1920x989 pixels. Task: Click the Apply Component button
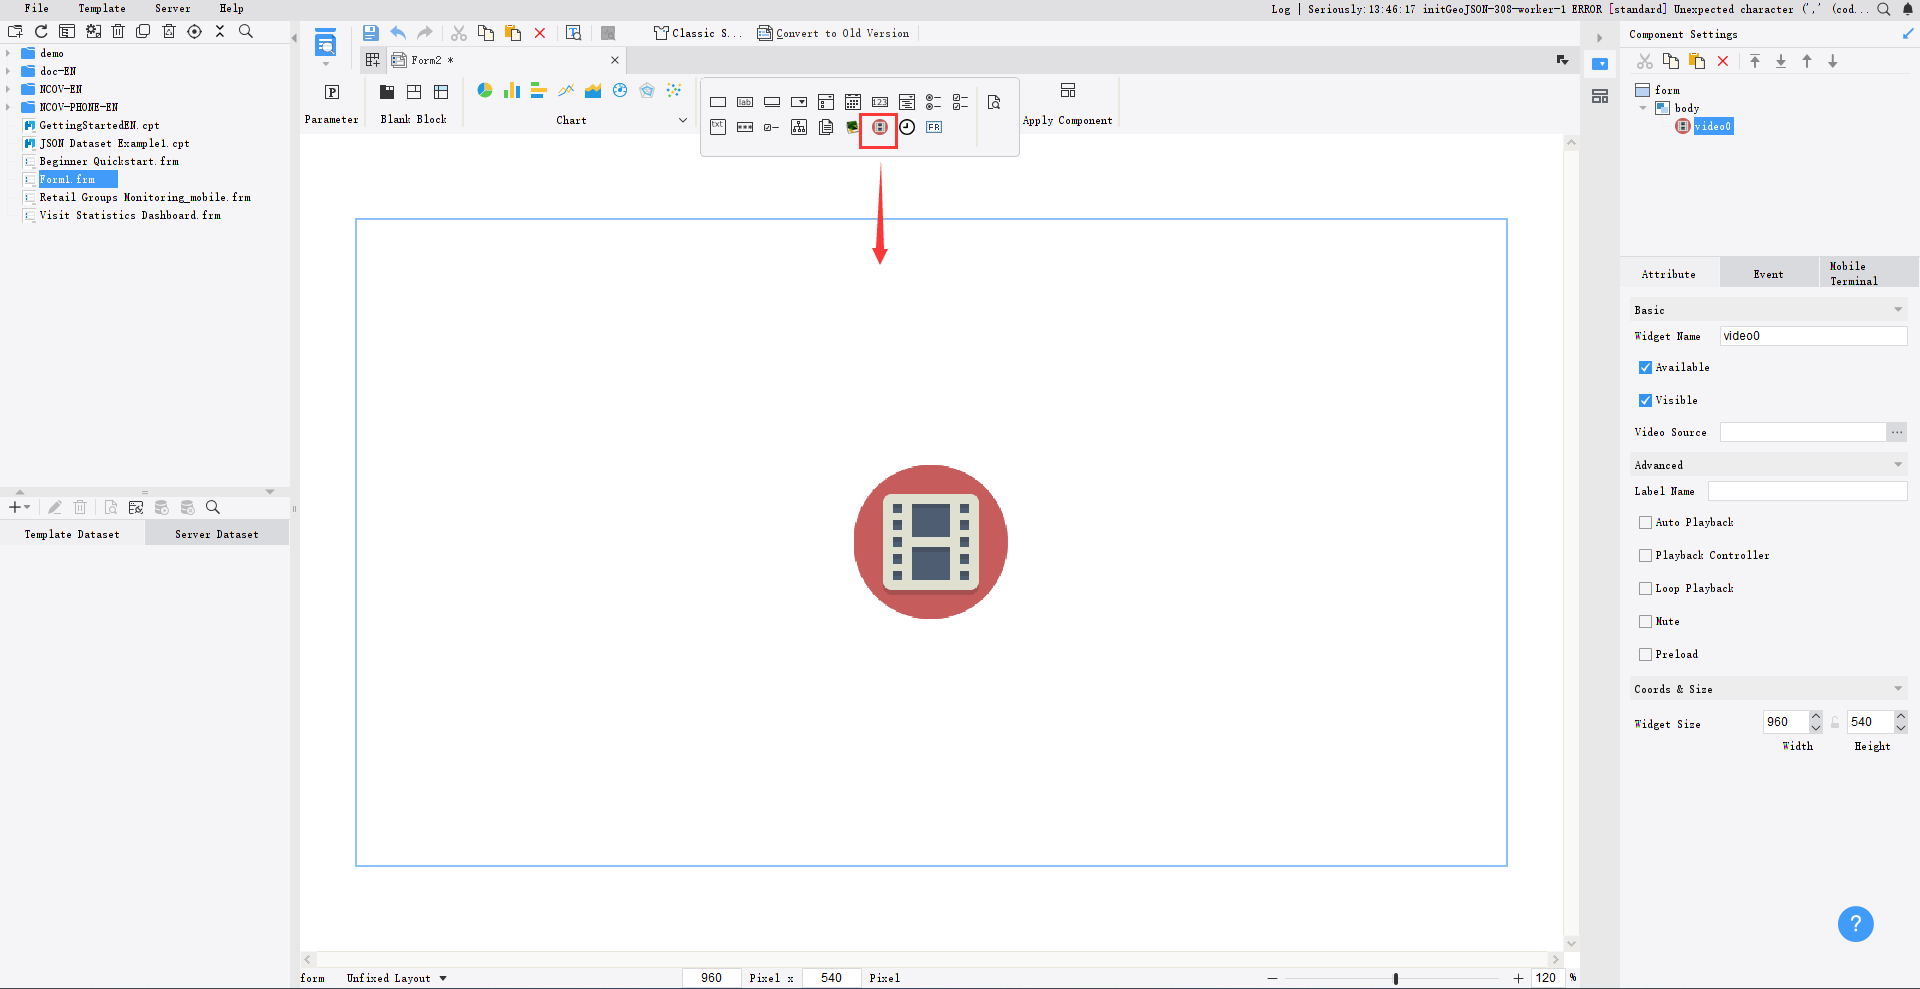[x=1068, y=100]
